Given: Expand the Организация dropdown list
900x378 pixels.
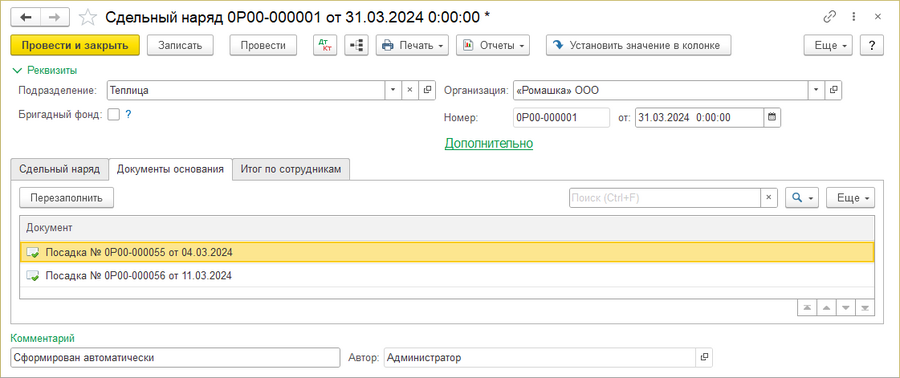Looking at the screenshot, I should [817, 90].
